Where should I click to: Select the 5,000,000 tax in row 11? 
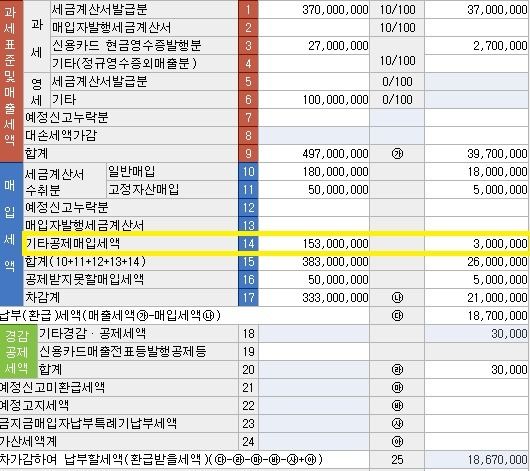pyautogui.click(x=477, y=189)
